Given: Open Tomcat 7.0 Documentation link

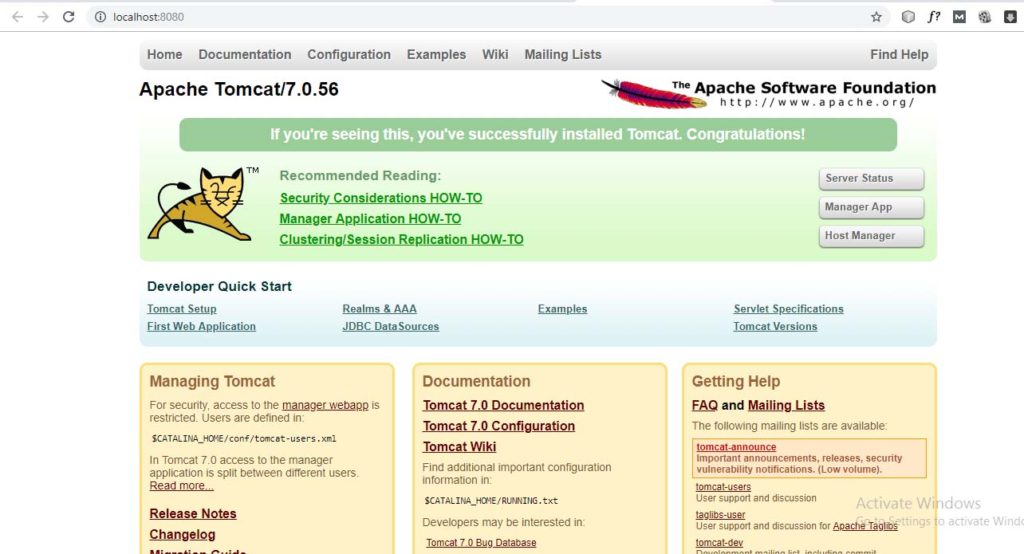Looking at the screenshot, I should 504,406.
